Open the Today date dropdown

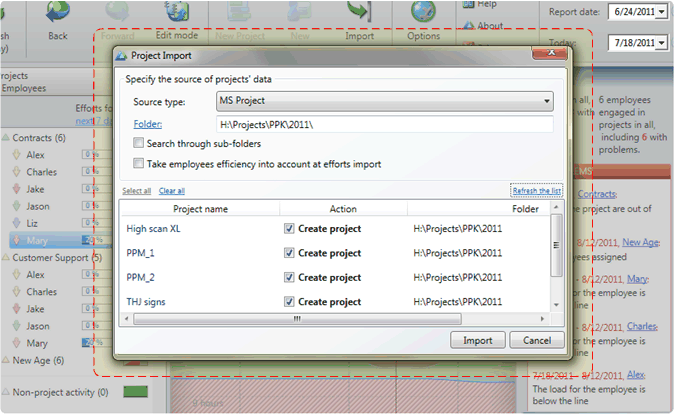pos(662,43)
